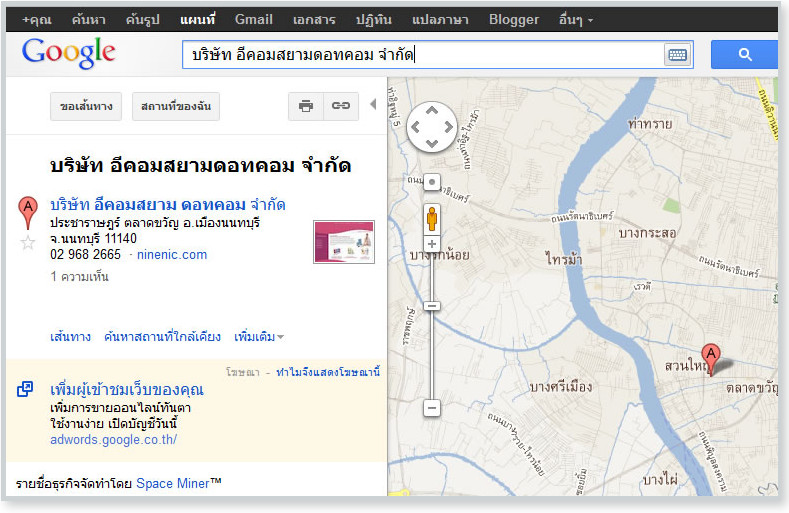Image resolution: width=789 pixels, height=513 pixels.
Task: Open ปฏิทิน in top bar
Action: tap(373, 20)
